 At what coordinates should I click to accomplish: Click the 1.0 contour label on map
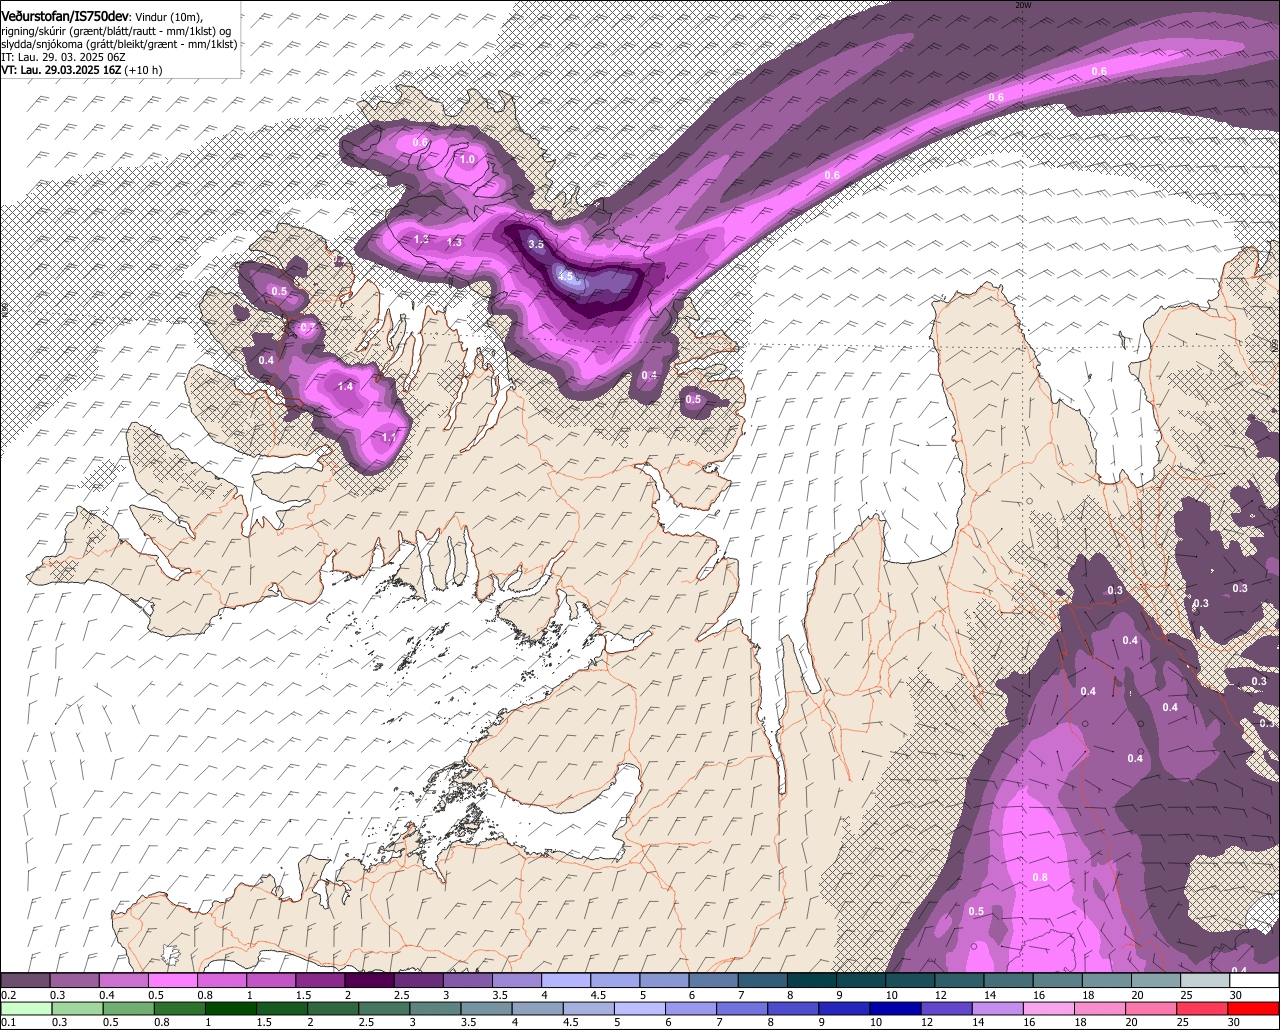coord(467,159)
